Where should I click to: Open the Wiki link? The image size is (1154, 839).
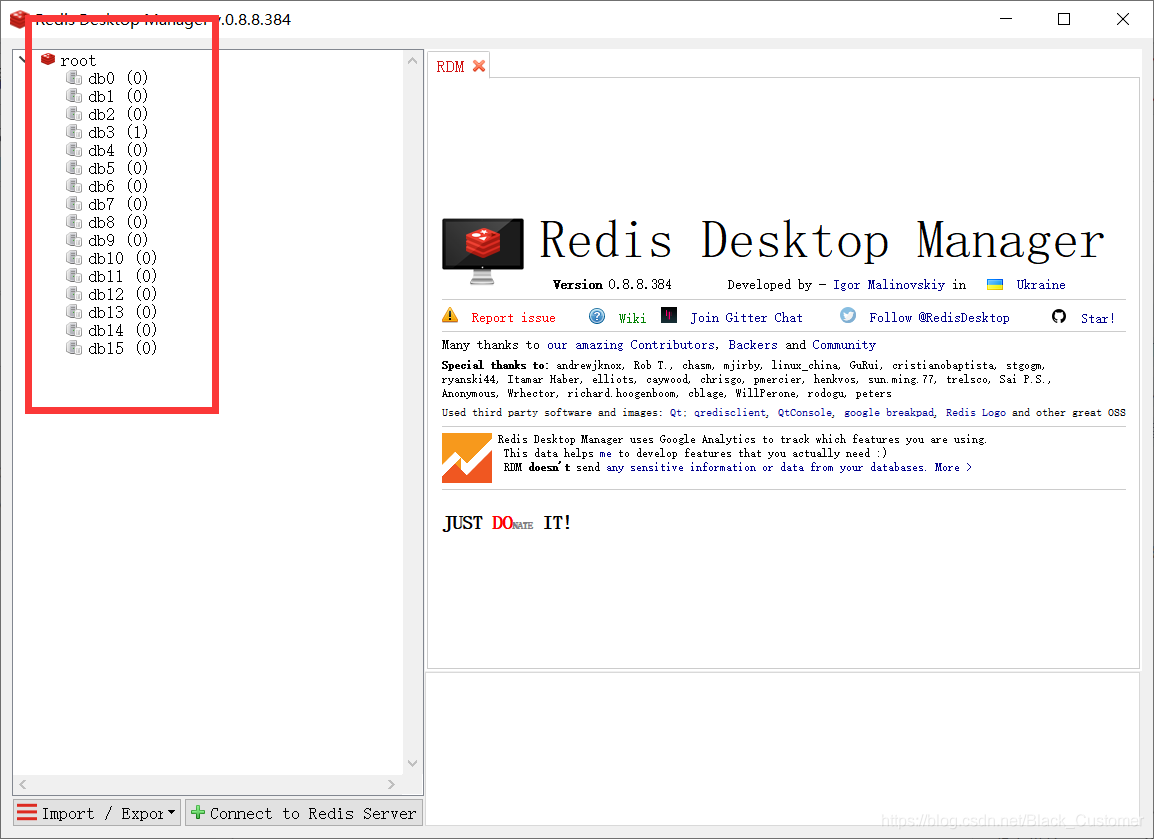(x=632, y=318)
